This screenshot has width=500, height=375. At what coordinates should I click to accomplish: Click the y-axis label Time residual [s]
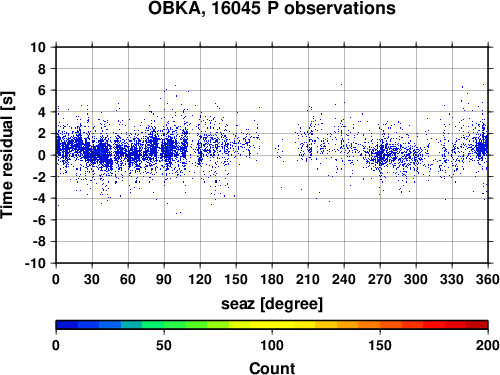7,155
